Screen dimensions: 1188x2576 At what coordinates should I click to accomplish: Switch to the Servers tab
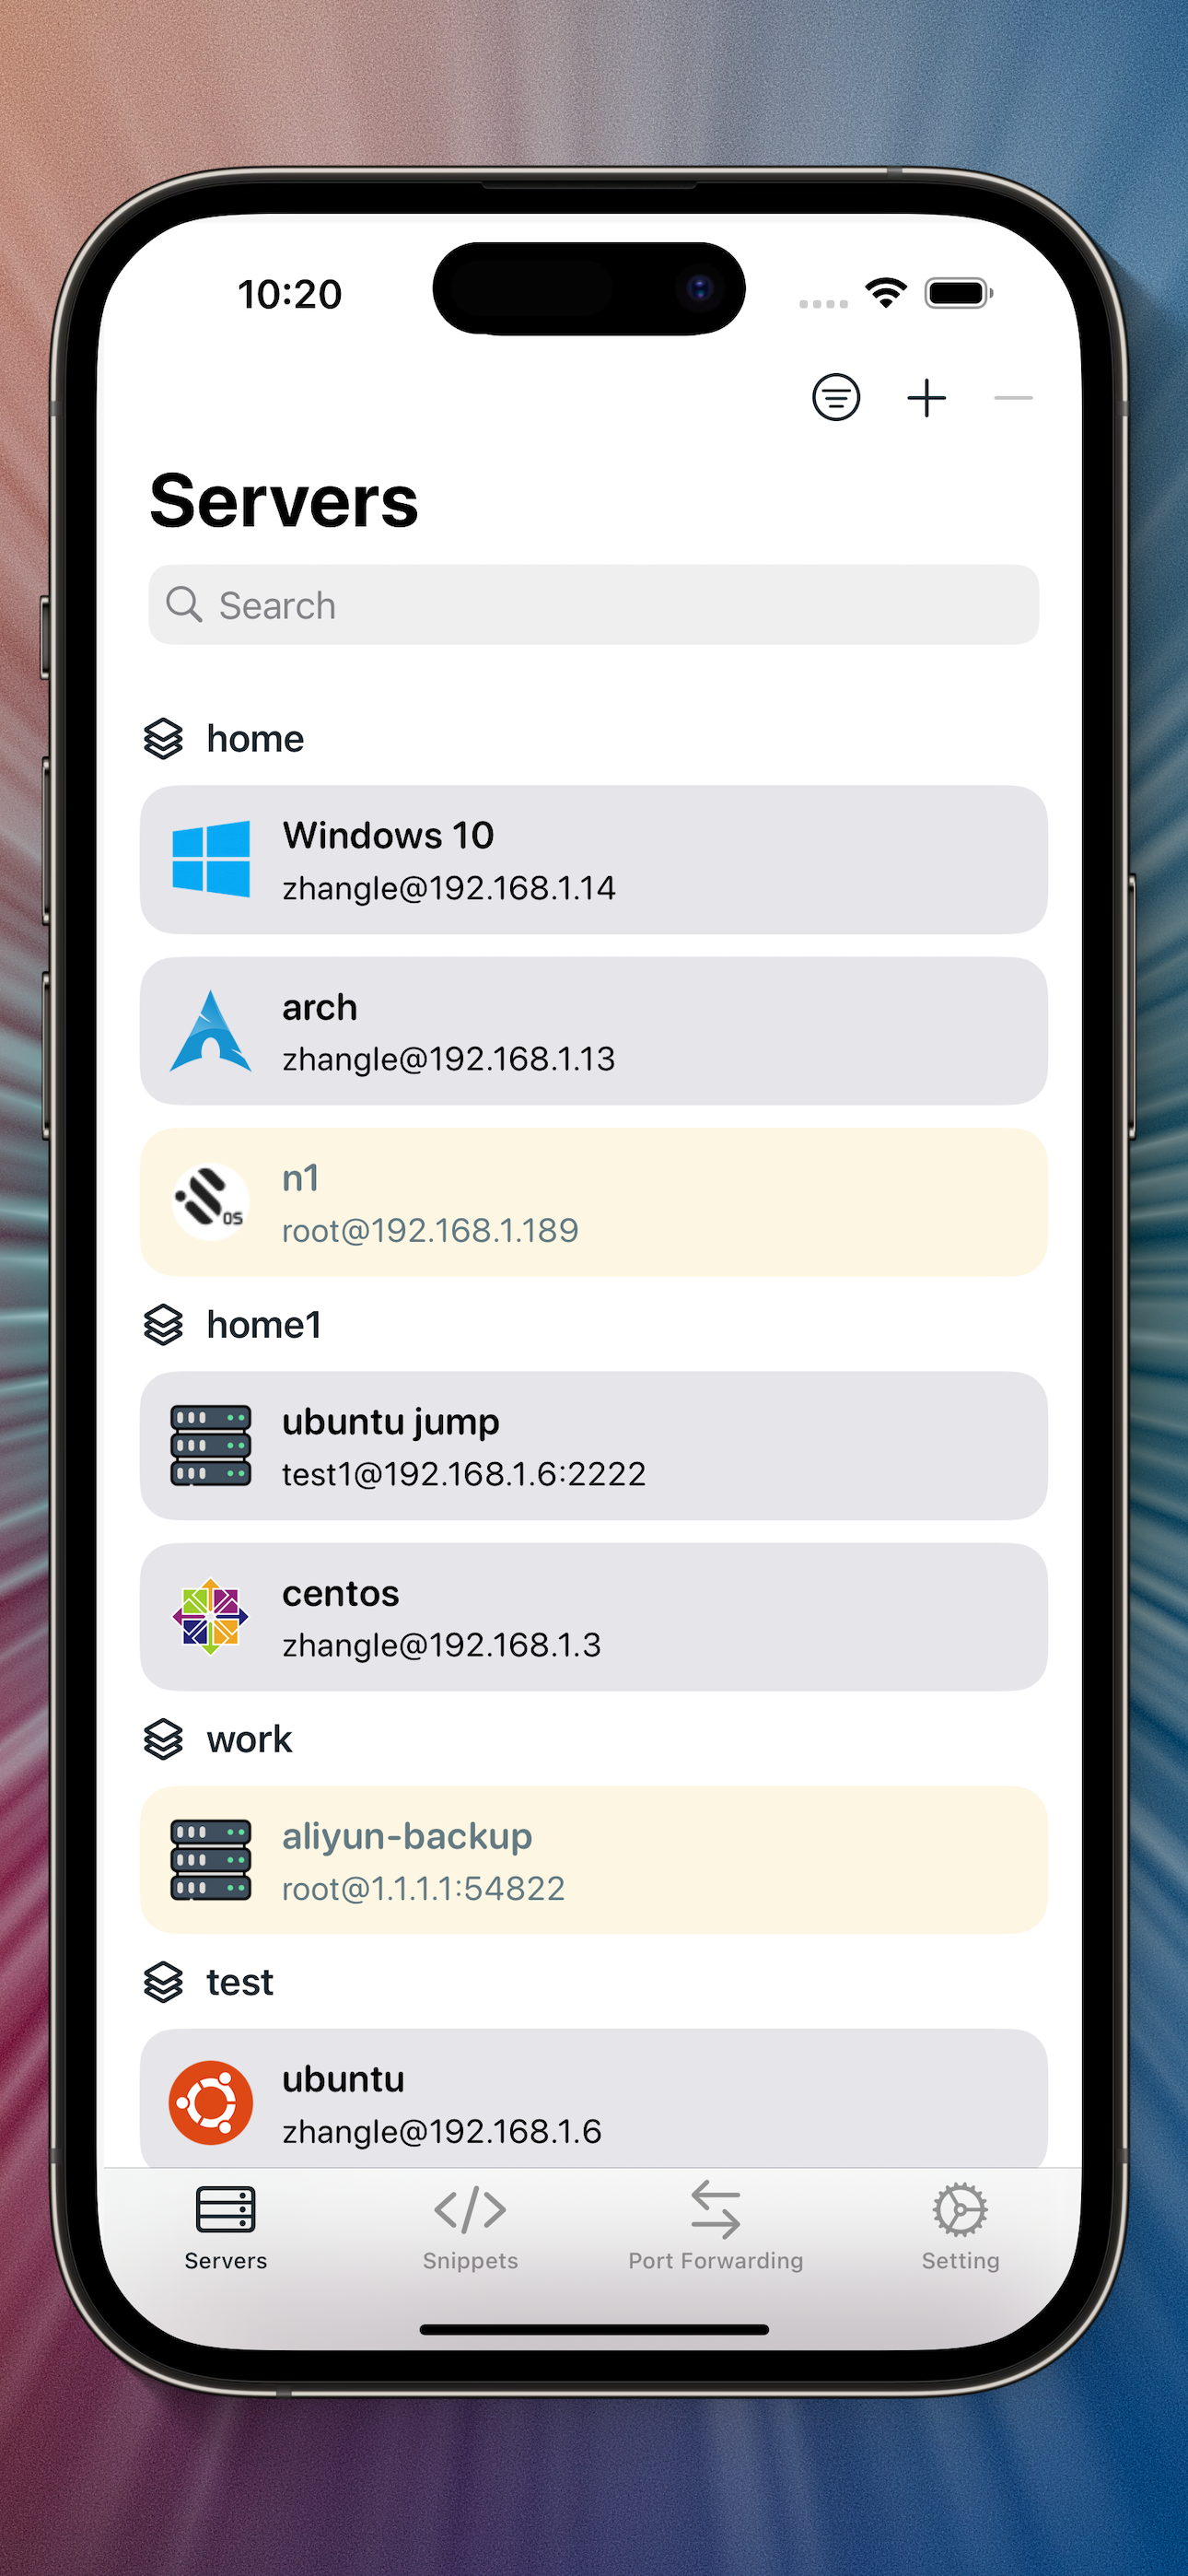(226, 2228)
